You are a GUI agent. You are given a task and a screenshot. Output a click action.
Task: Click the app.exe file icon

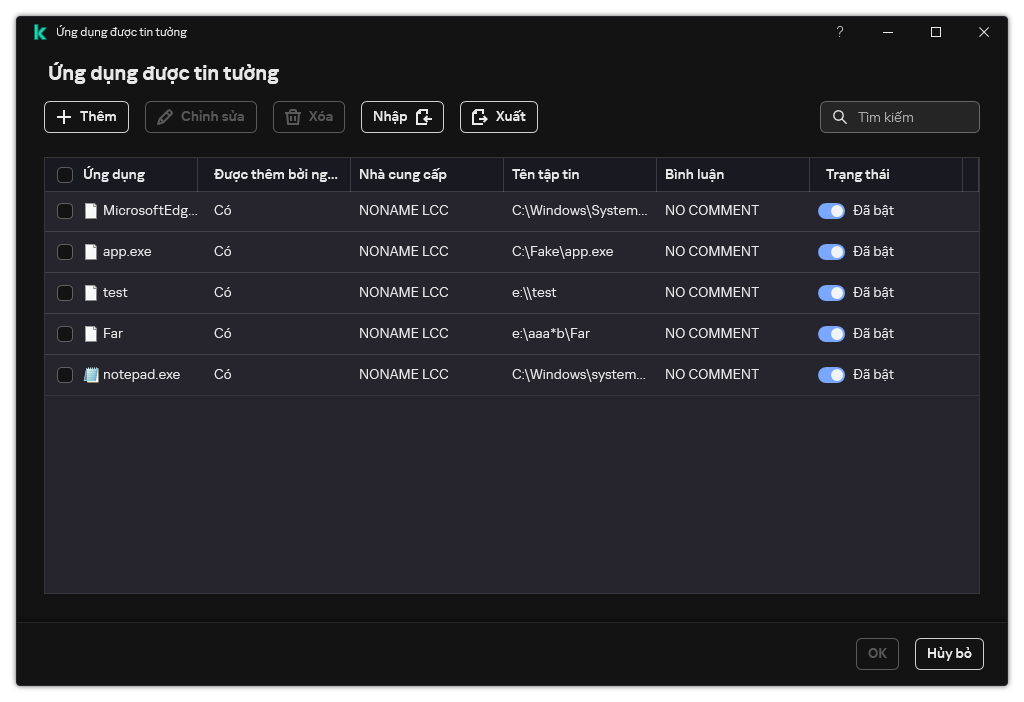click(x=91, y=252)
